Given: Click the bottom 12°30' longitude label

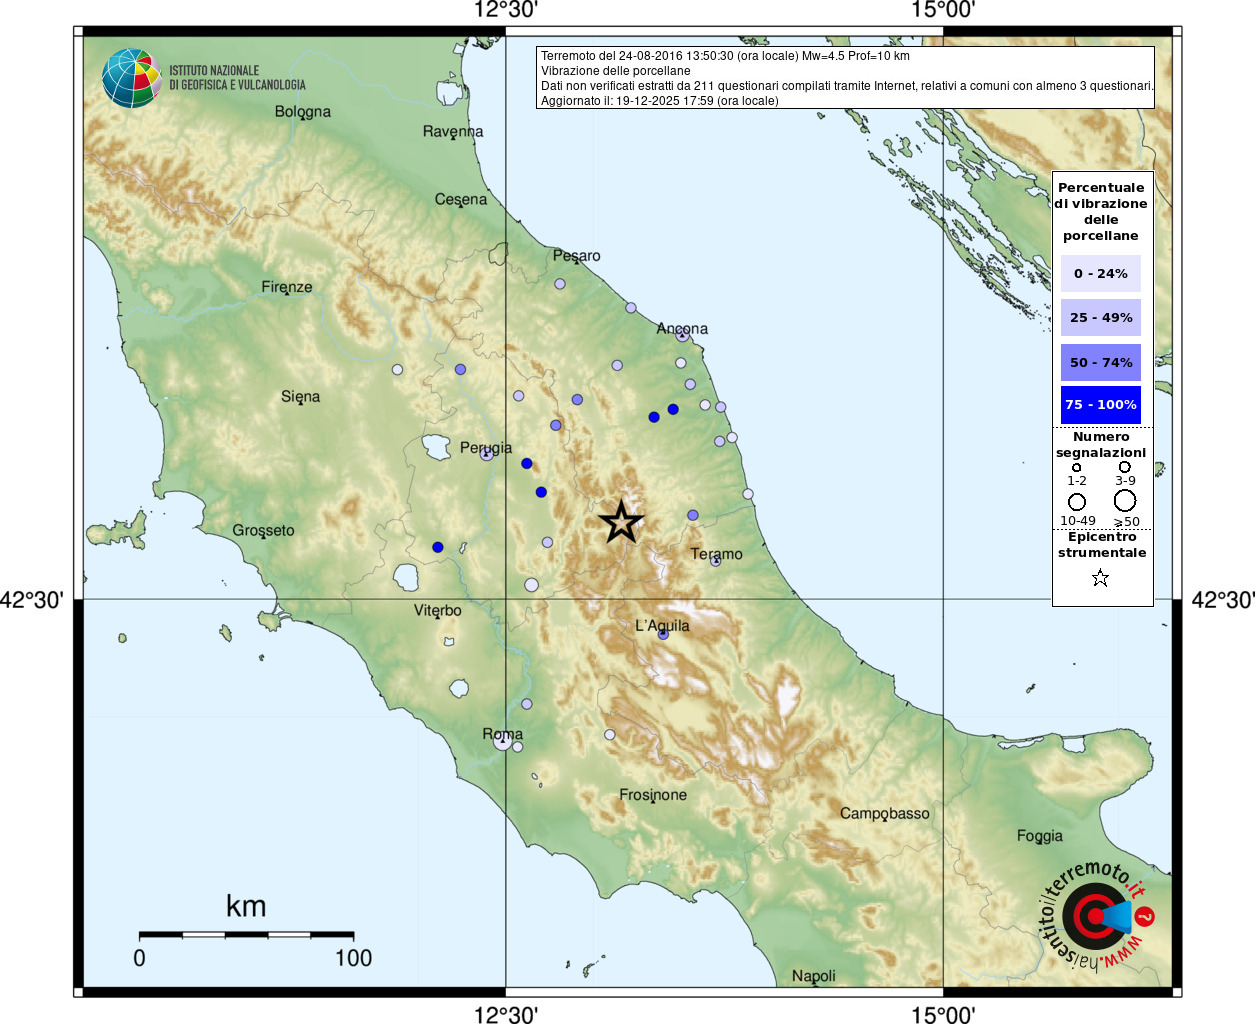Looking at the screenshot, I should click(506, 1014).
